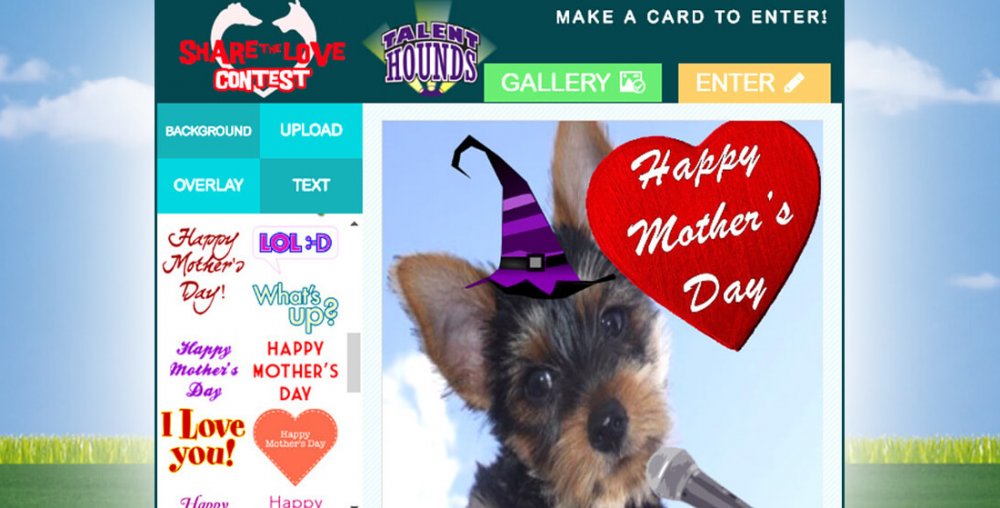Click the orange Enter button

tap(754, 83)
